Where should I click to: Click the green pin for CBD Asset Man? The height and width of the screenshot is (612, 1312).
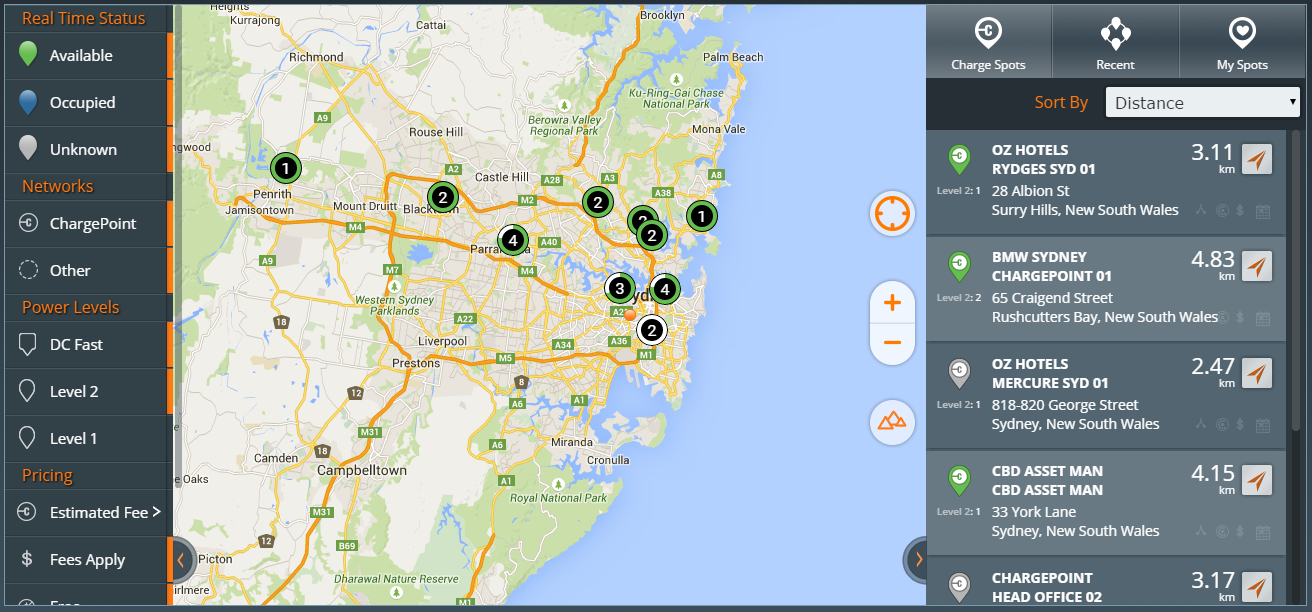[x=959, y=481]
